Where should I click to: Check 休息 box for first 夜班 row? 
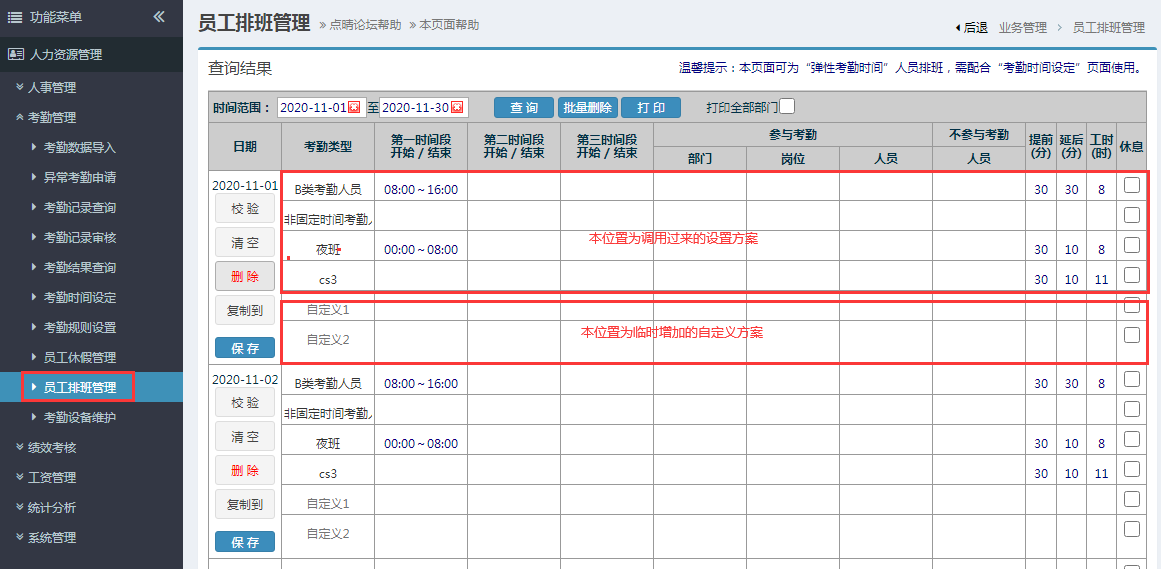coord(1131,245)
